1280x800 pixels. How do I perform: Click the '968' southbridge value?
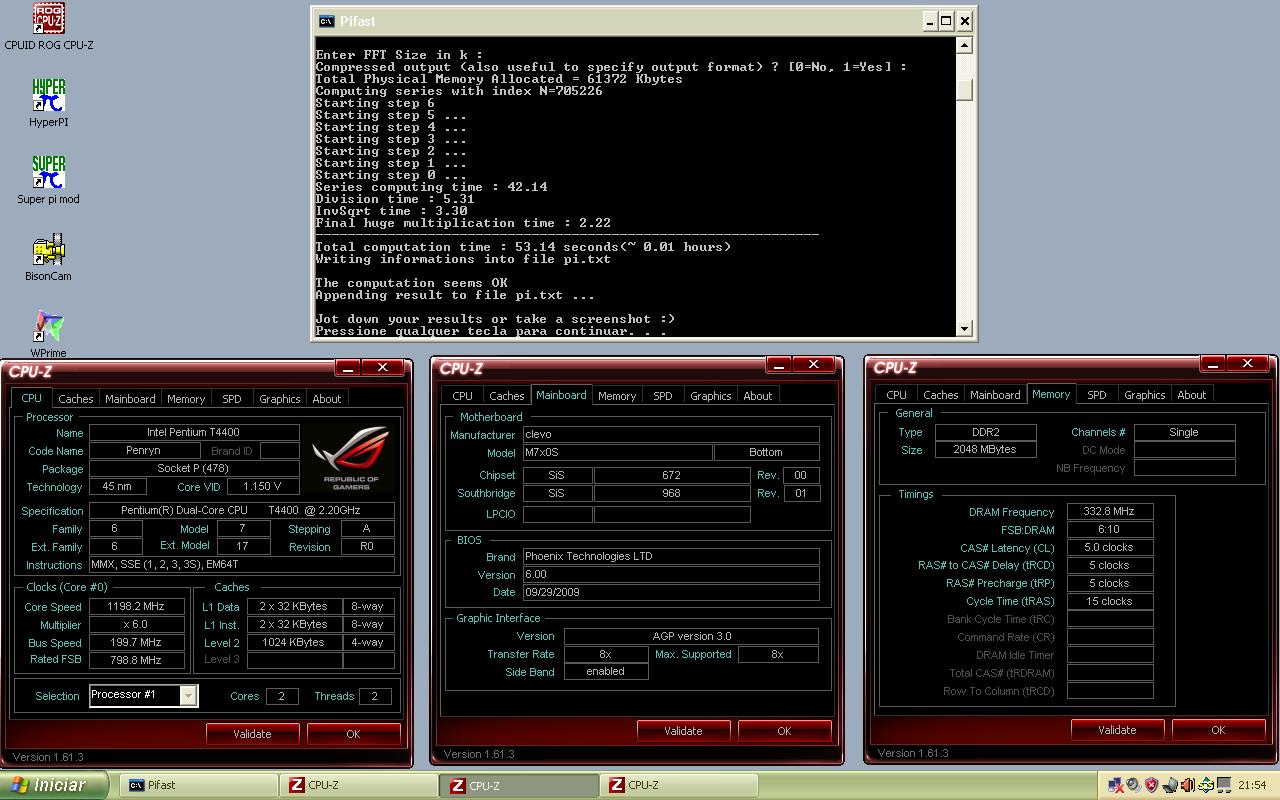click(x=671, y=493)
